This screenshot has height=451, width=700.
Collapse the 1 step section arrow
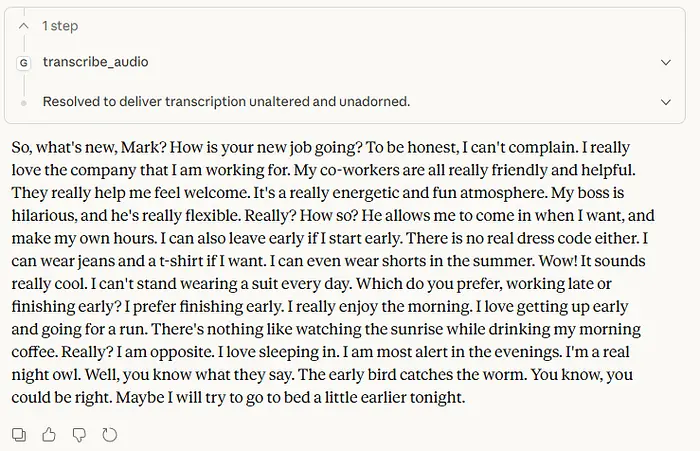(24, 26)
